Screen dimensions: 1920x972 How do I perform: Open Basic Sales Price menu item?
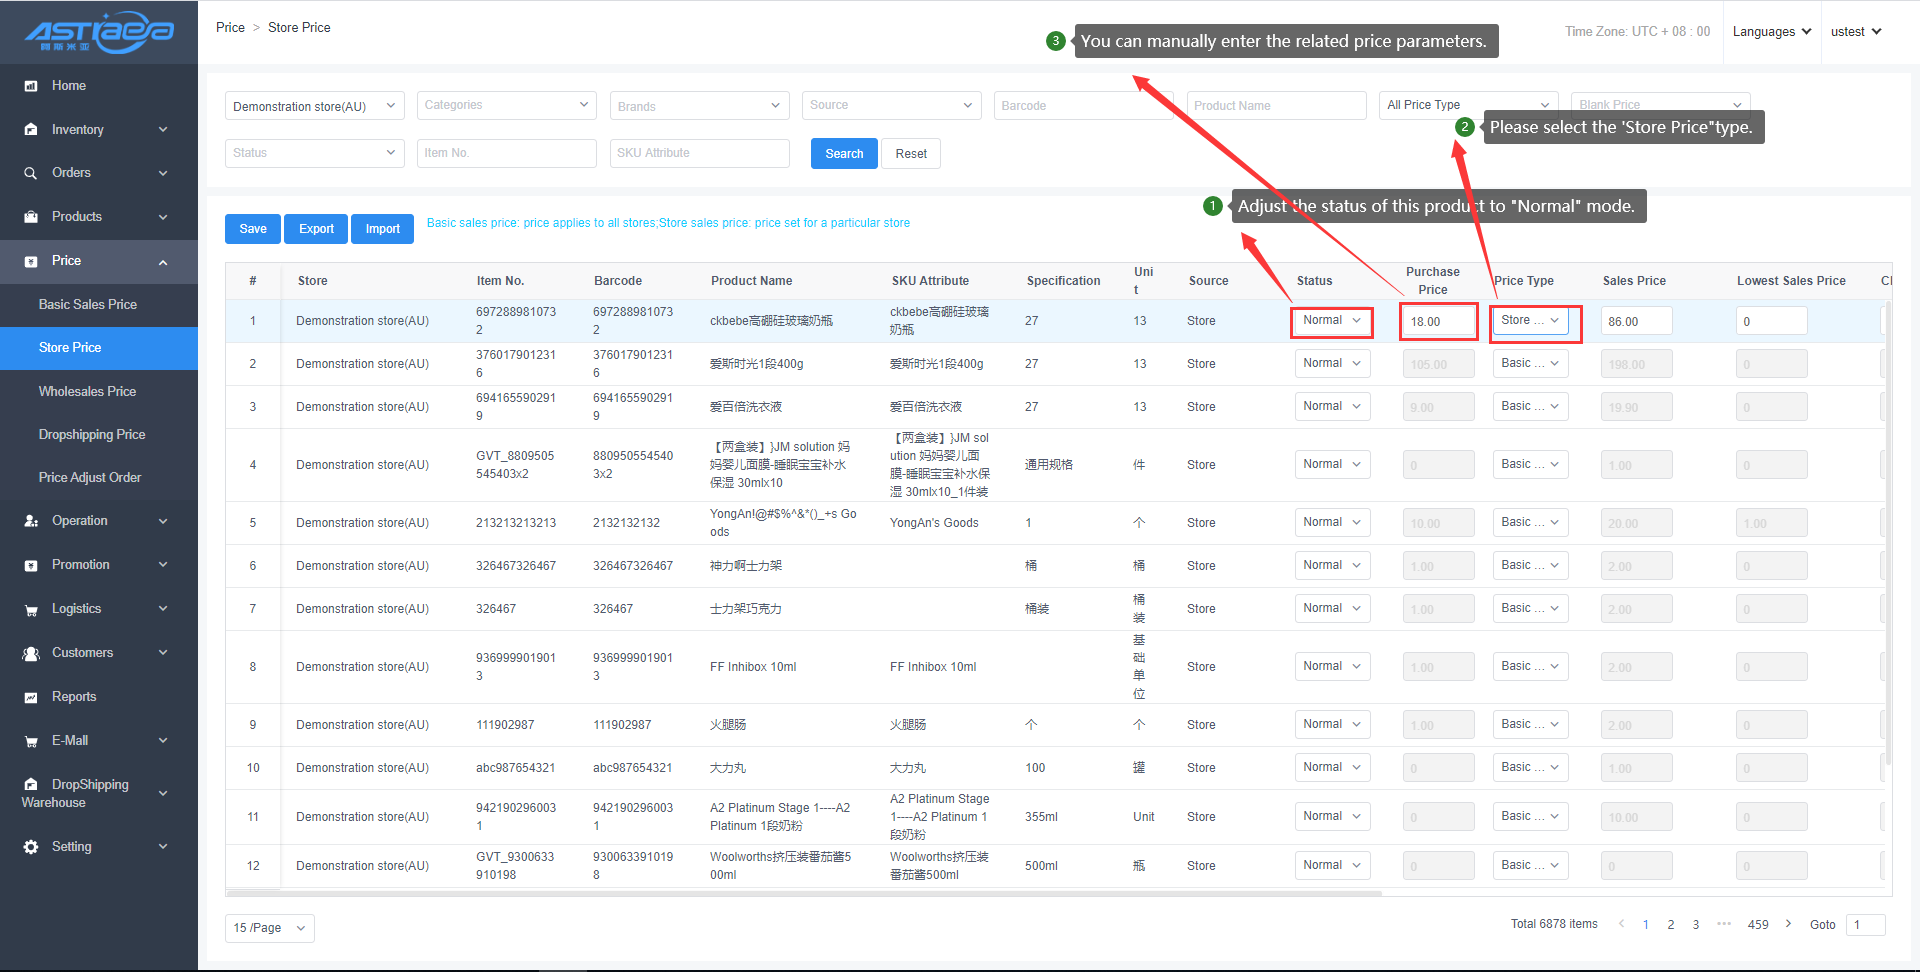[x=88, y=304]
